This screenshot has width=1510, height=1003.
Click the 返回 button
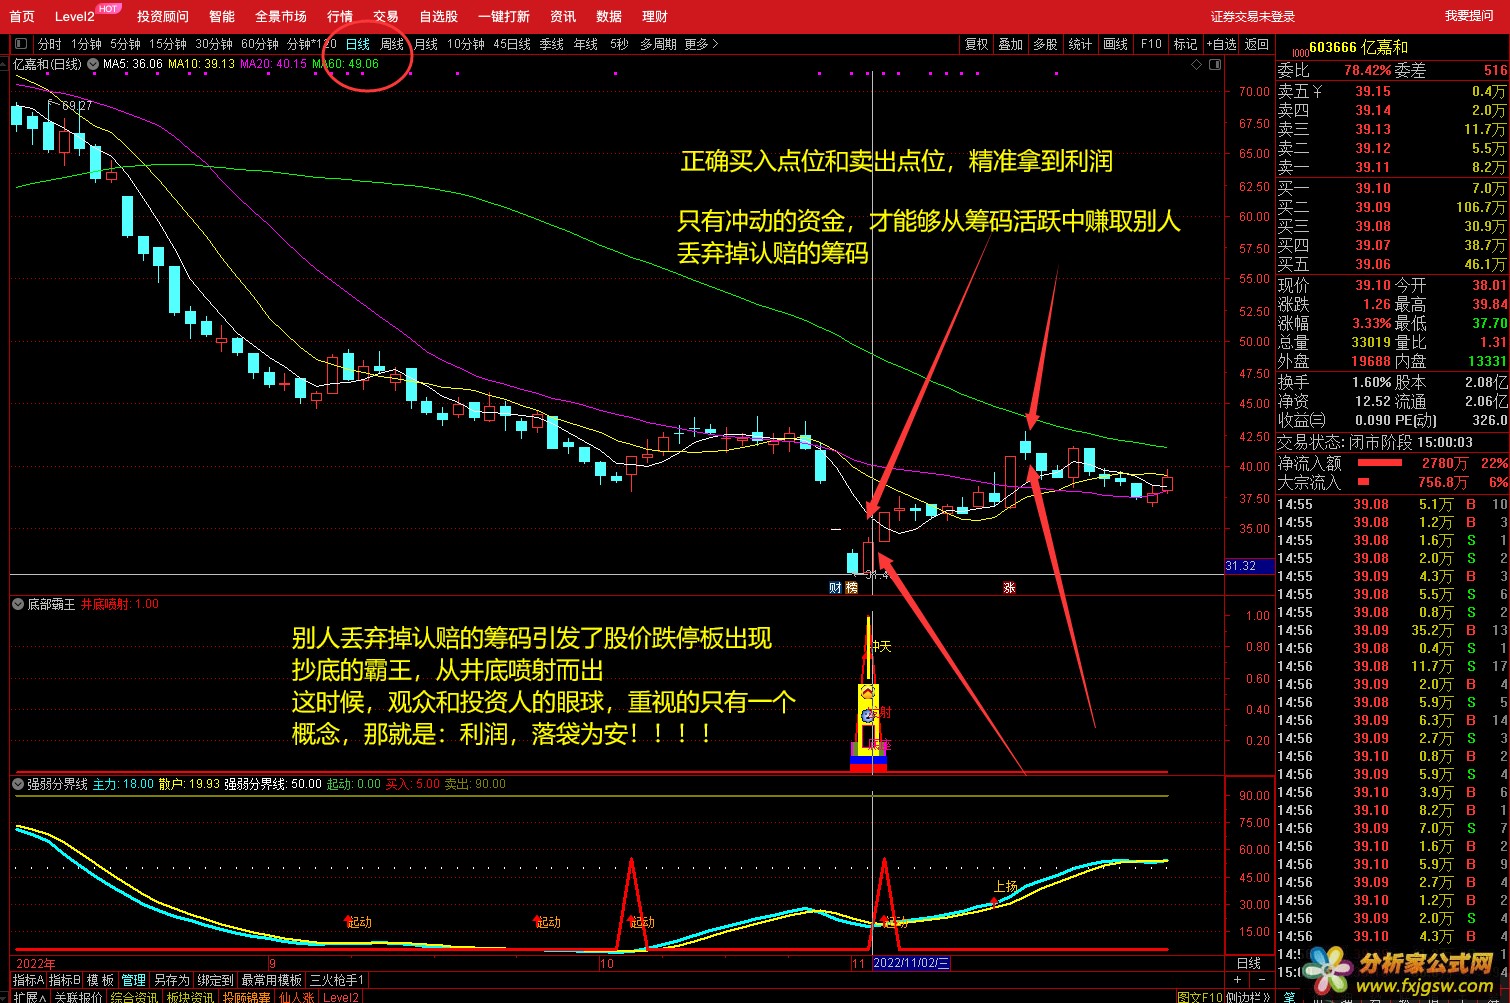click(1256, 44)
